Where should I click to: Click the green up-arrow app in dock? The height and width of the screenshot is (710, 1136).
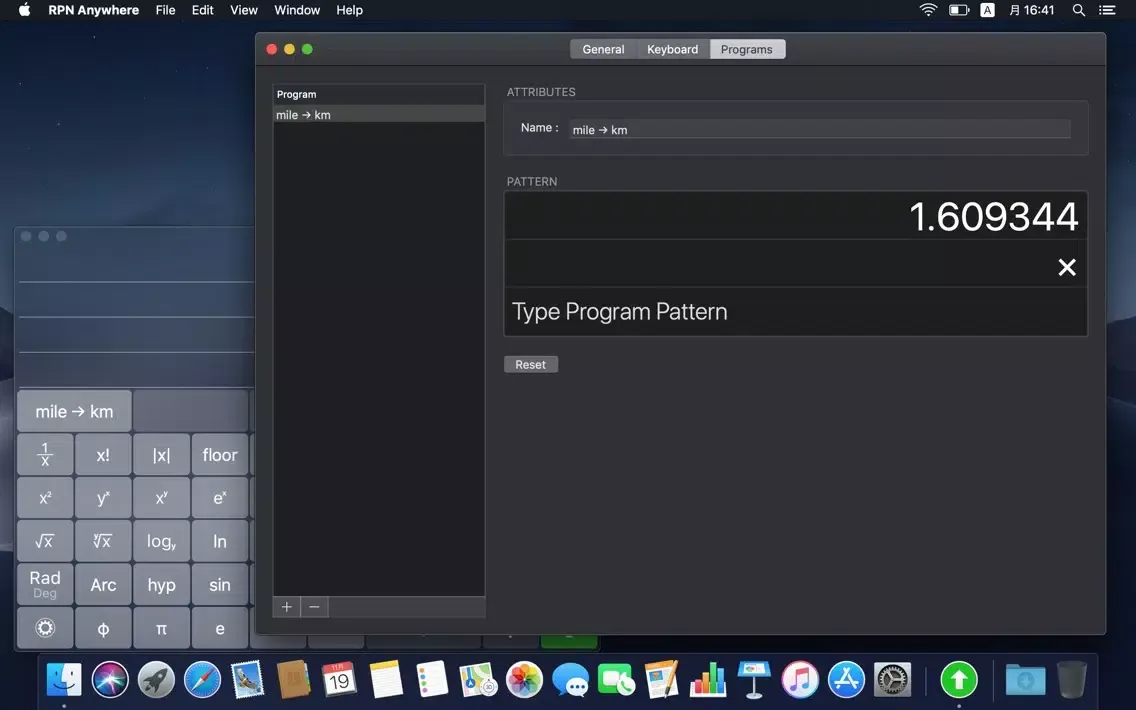point(958,680)
